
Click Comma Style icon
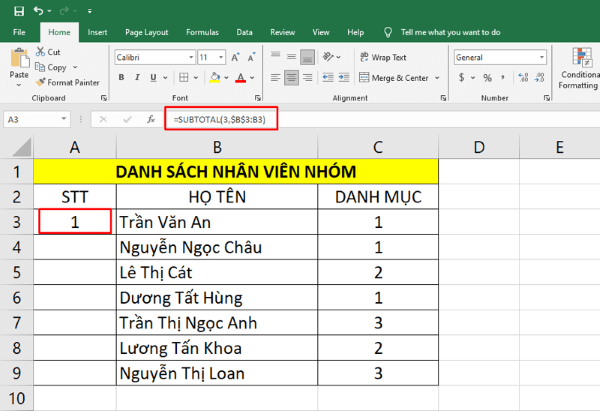[503, 78]
